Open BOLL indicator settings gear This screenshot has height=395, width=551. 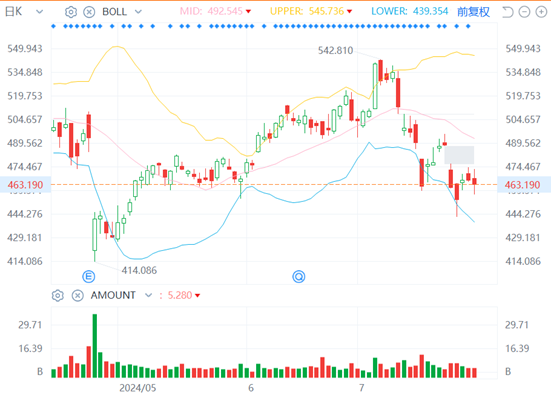tap(71, 12)
